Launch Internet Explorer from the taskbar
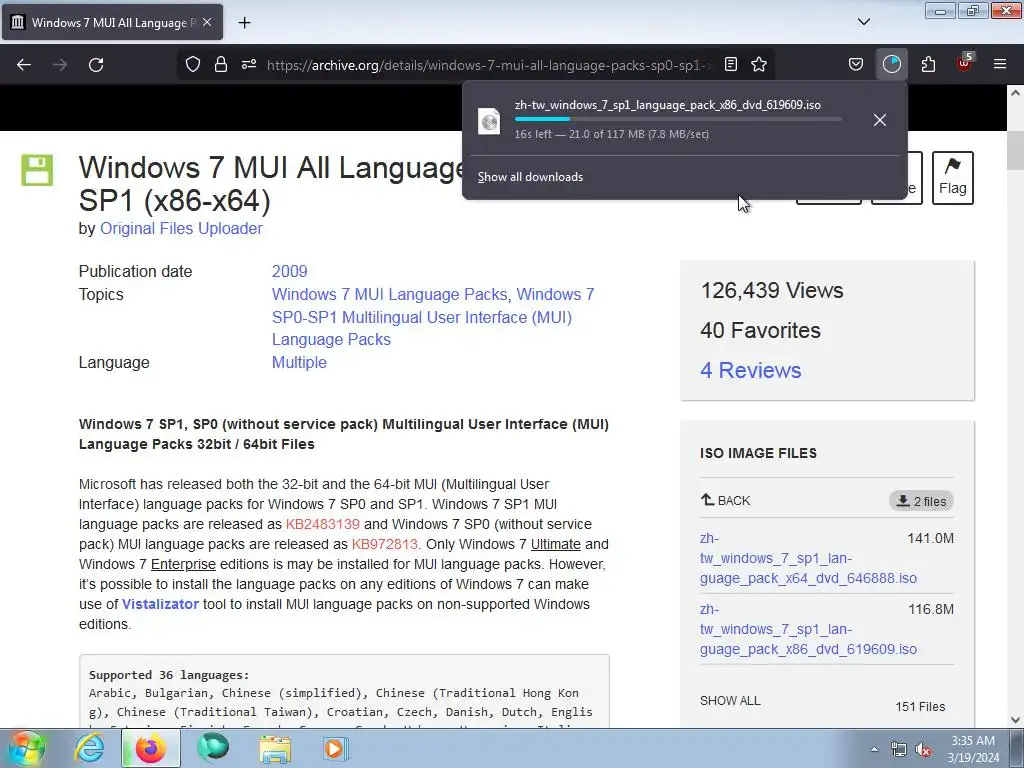 pyautogui.click(x=89, y=748)
